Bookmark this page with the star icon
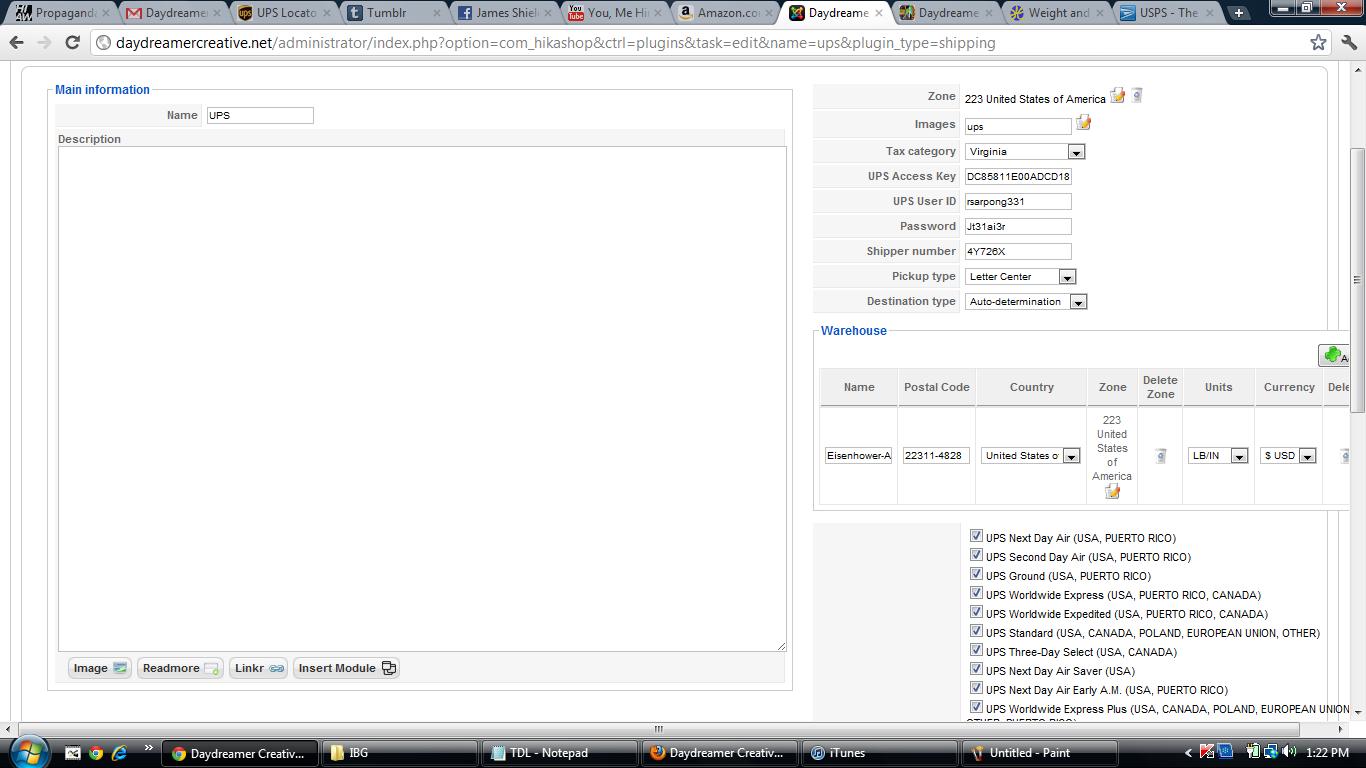 click(x=1318, y=42)
